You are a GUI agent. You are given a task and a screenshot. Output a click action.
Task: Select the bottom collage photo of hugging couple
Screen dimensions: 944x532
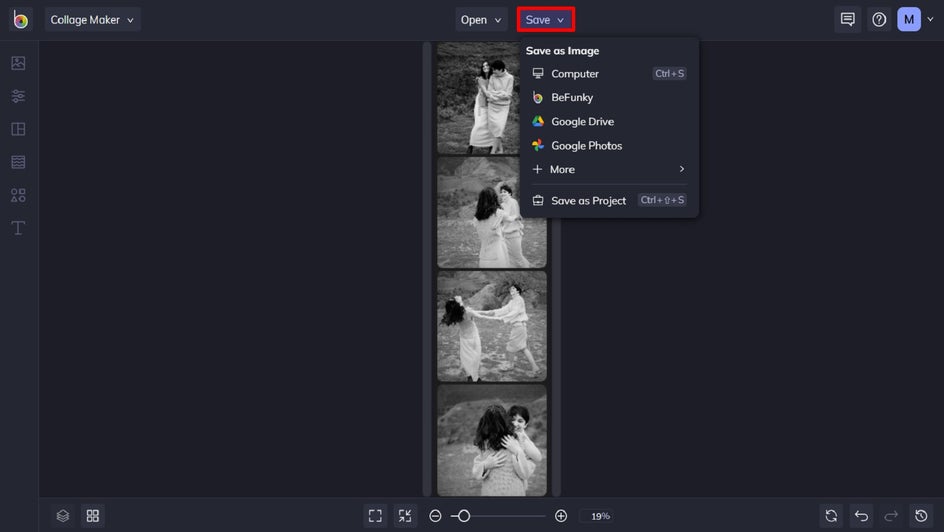[x=492, y=441]
